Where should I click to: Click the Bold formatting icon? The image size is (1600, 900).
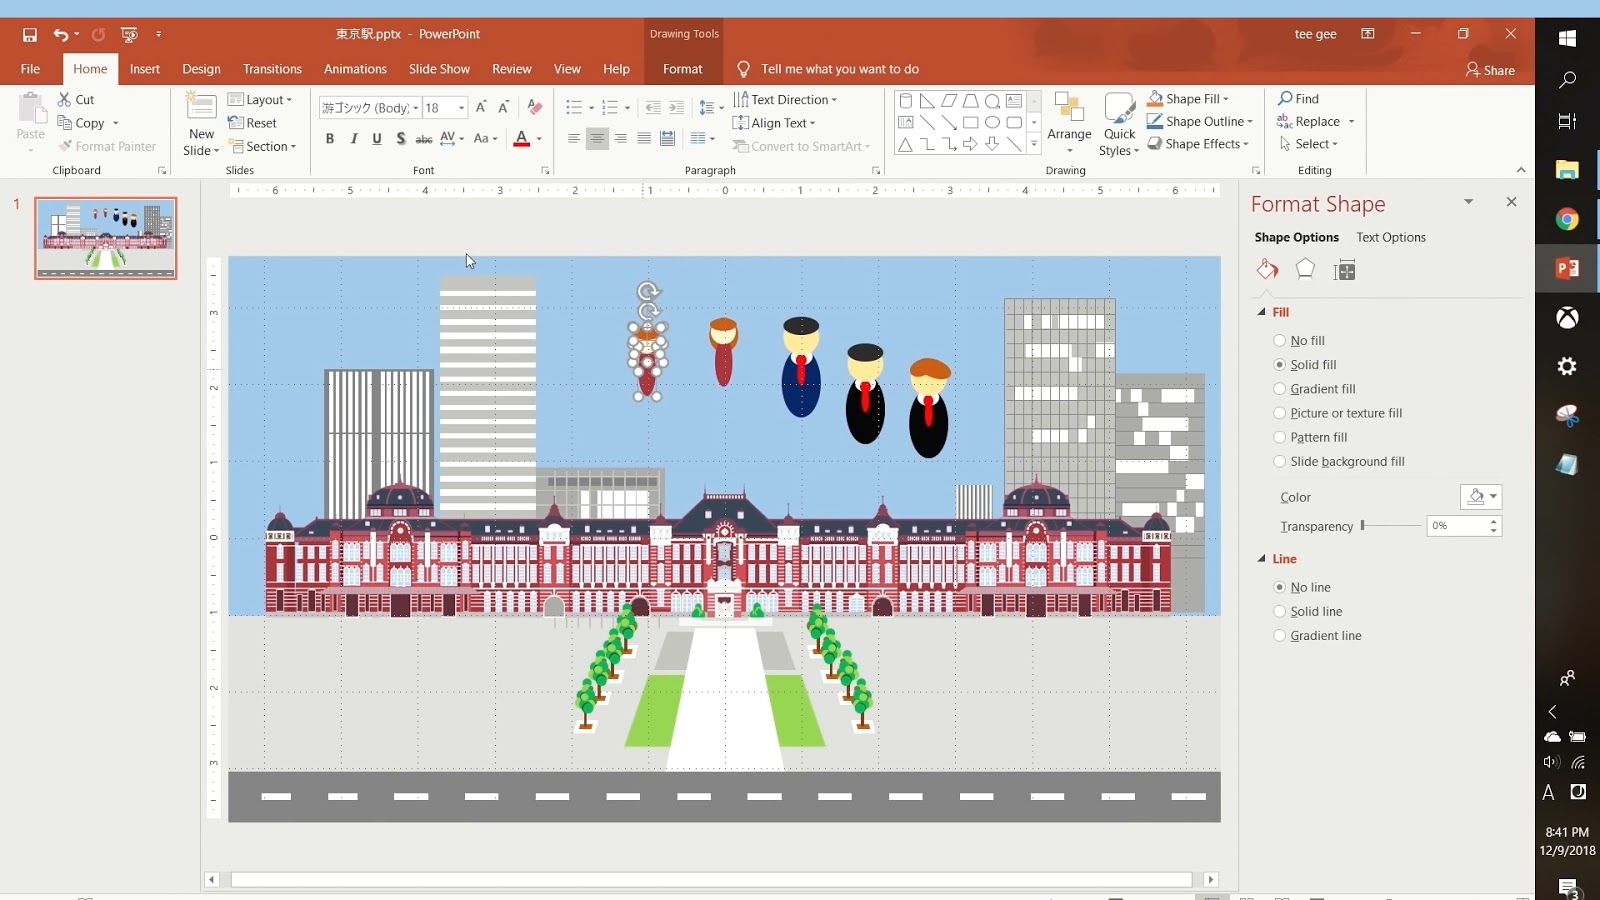point(330,139)
